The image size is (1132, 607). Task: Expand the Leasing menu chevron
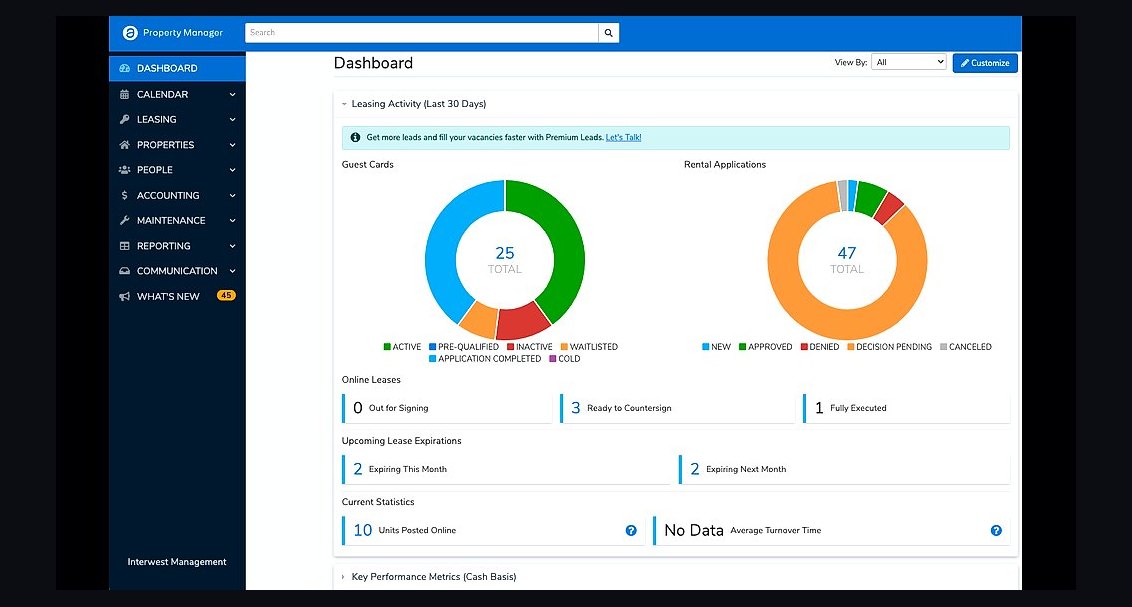click(x=232, y=120)
